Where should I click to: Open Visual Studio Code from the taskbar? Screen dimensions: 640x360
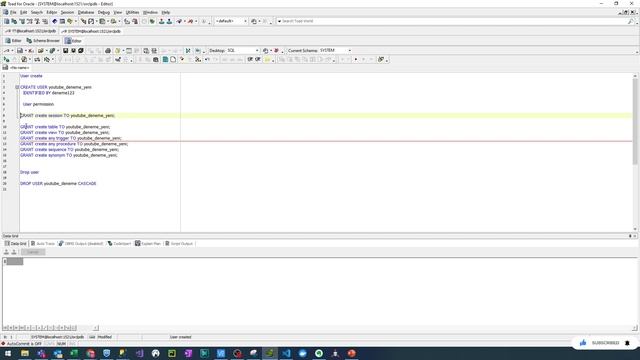[x=286, y=353]
